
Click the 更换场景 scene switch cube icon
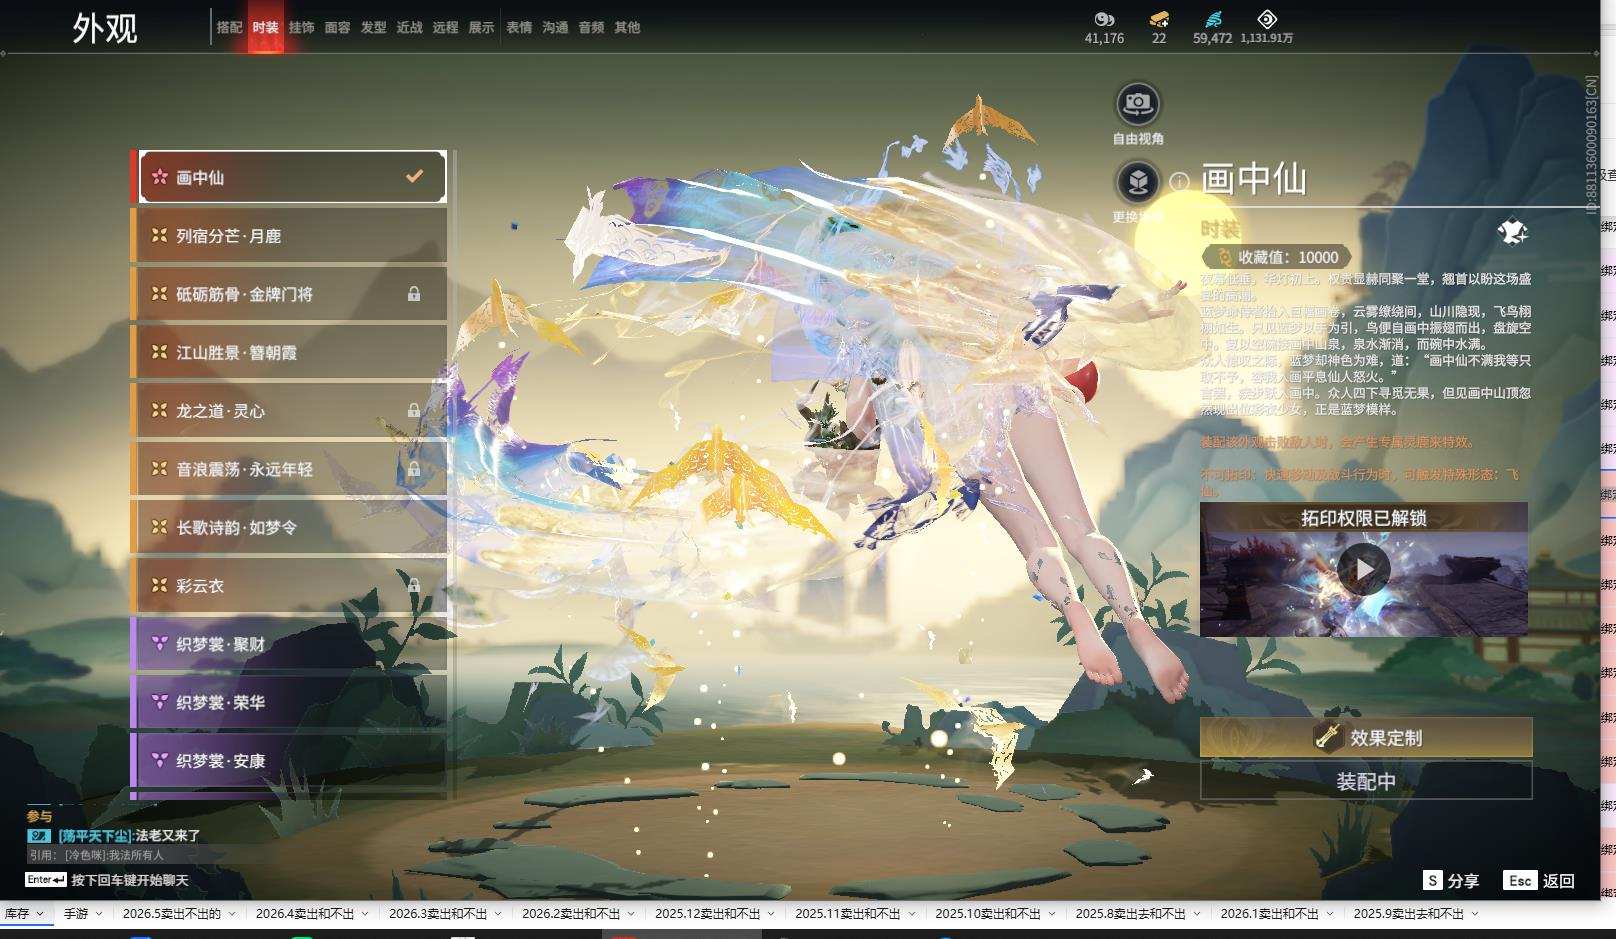pos(1138,182)
